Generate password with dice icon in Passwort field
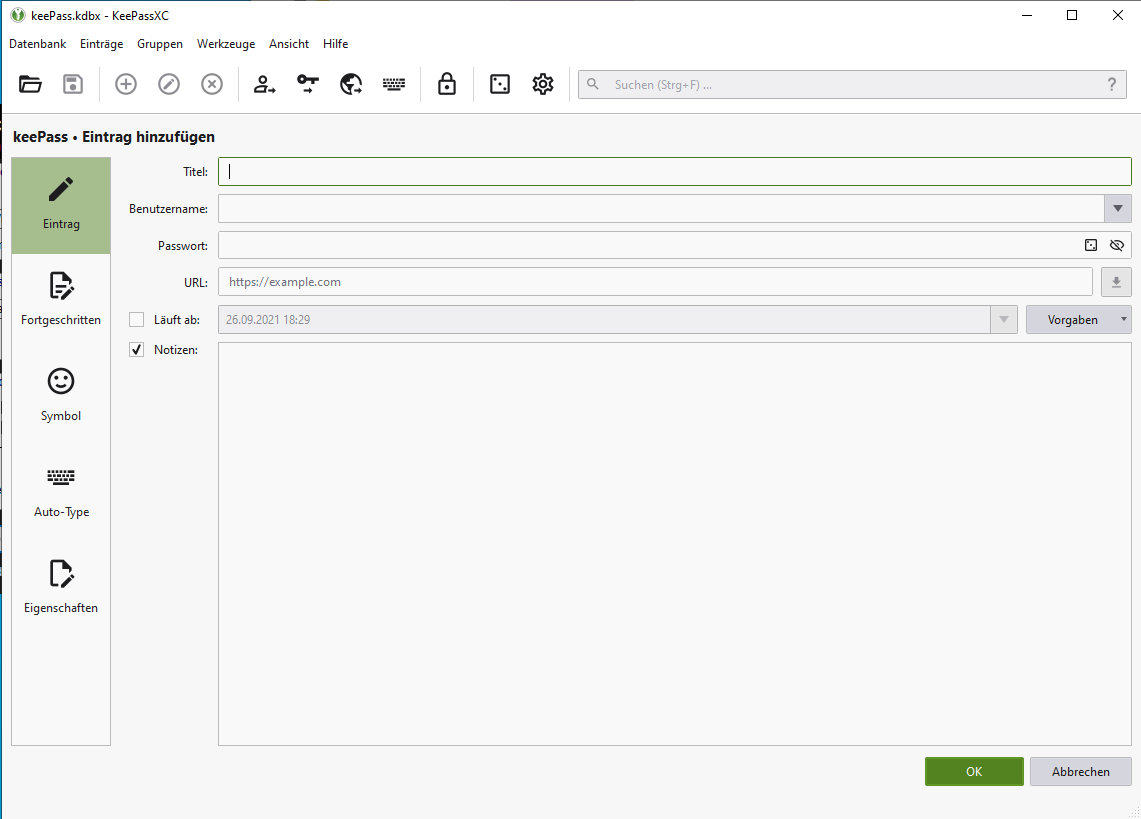Viewport: 1141px width, 819px height. [1091, 245]
